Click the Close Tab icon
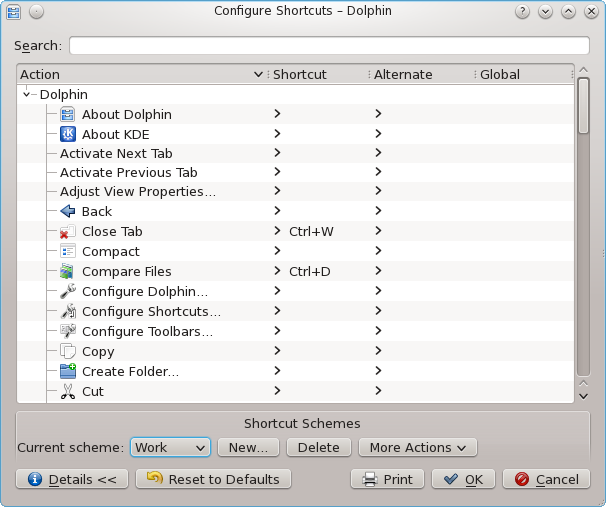 pyautogui.click(x=68, y=231)
